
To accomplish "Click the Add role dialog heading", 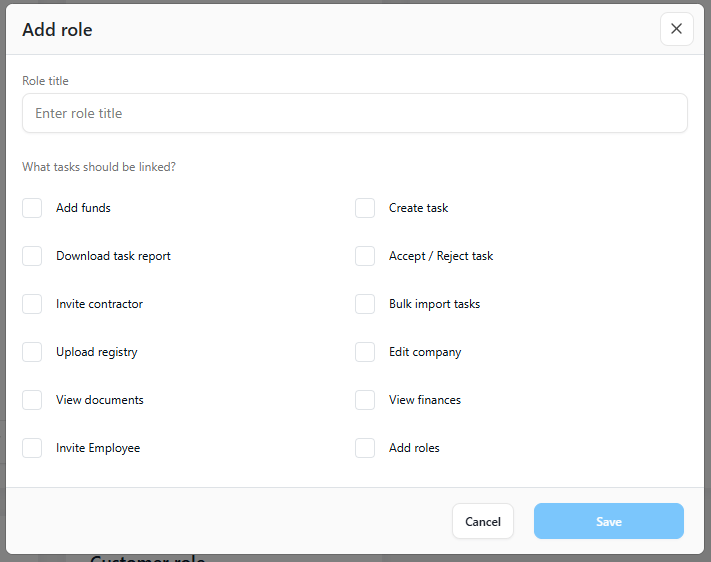I will (57, 30).
